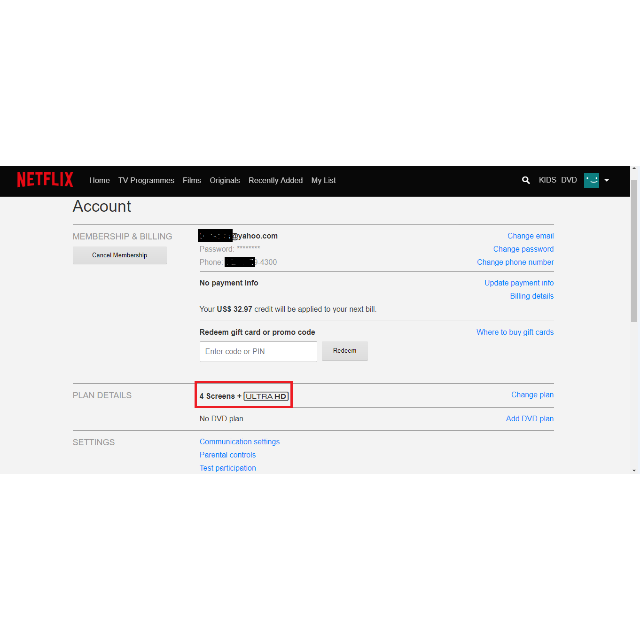The width and height of the screenshot is (640, 640).
Task: Expand the profile dropdown arrow
Action: (607, 181)
